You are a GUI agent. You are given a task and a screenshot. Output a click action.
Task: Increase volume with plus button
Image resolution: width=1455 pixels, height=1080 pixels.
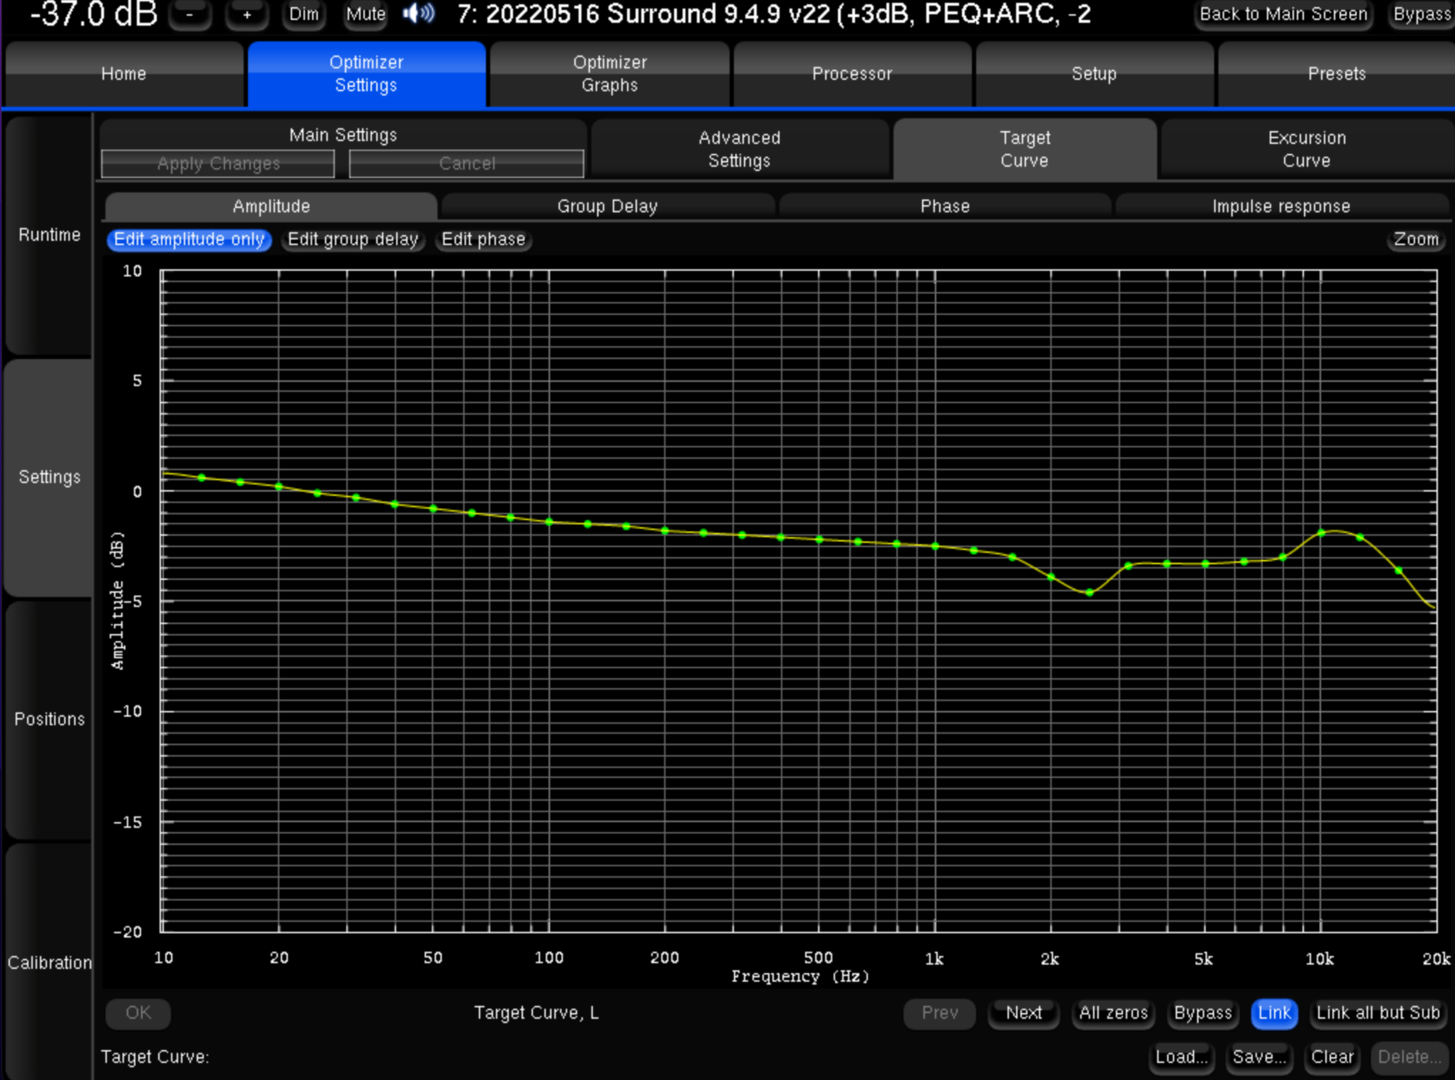tap(246, 14)
